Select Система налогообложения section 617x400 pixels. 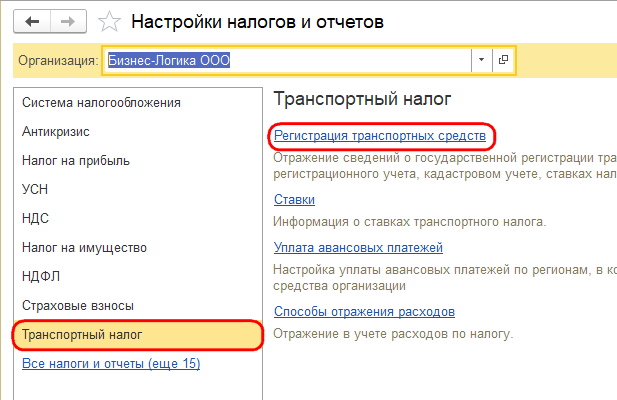138,103
